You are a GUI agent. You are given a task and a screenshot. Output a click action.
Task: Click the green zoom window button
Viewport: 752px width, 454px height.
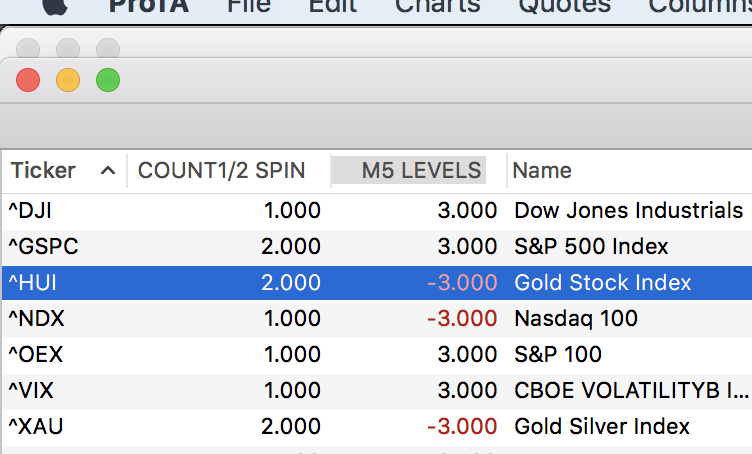tap(108, 80)
